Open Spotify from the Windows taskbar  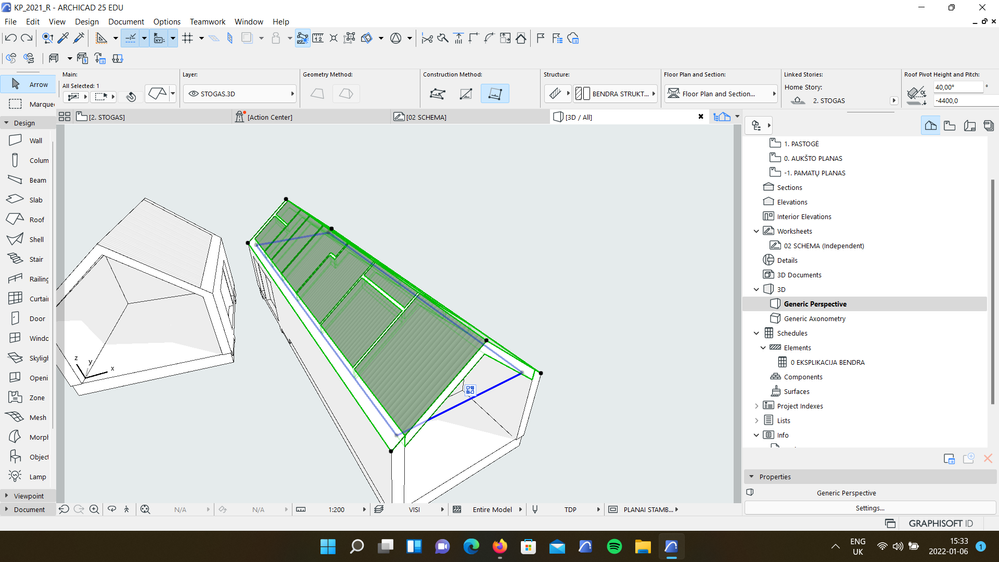click(x=615, y=547)
